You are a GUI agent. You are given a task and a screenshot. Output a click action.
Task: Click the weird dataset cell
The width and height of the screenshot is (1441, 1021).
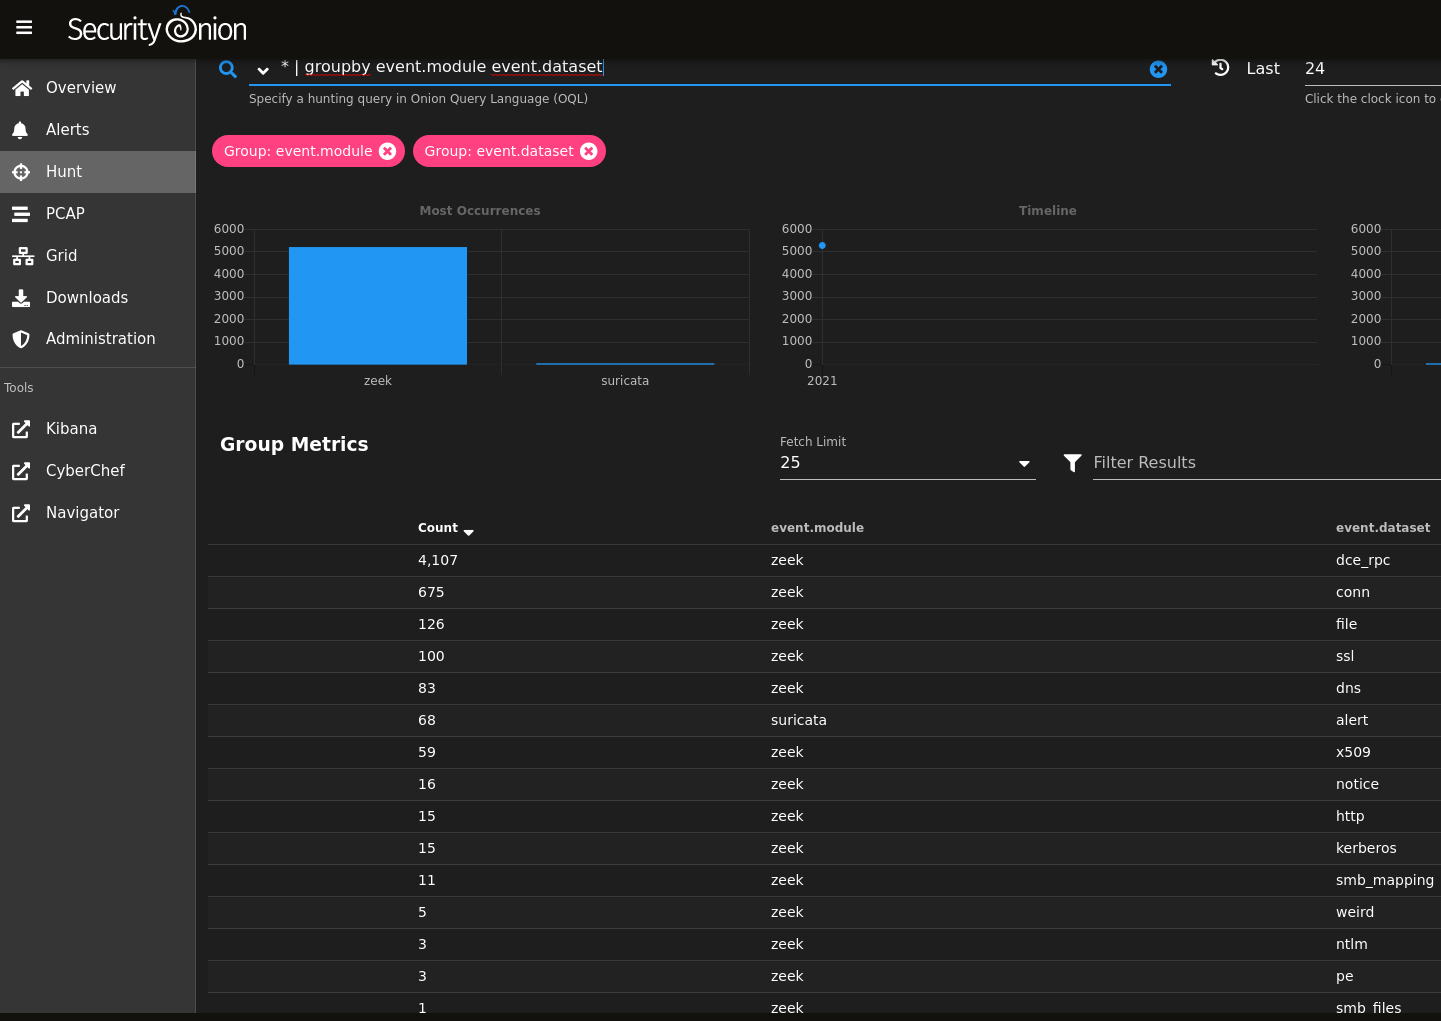(x=1355, y=912)
